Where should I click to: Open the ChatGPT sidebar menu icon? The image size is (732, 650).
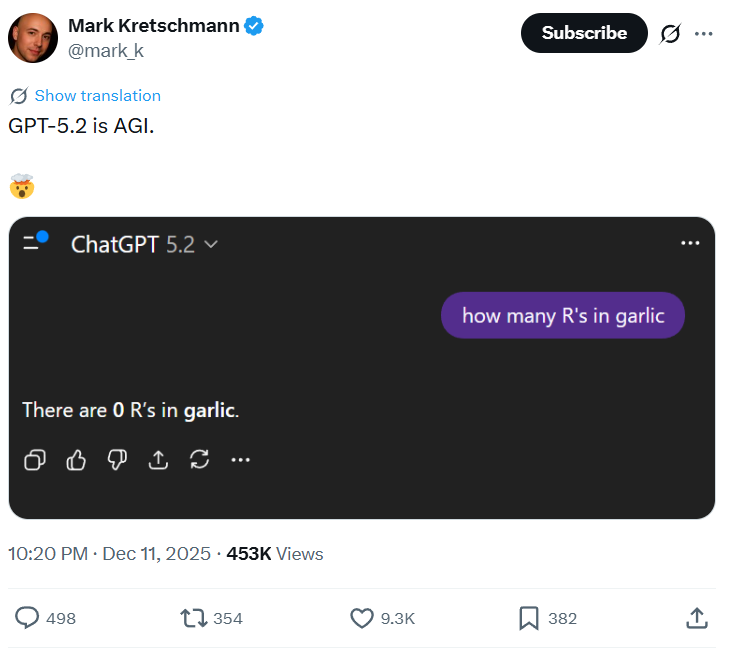pos(33,243)
